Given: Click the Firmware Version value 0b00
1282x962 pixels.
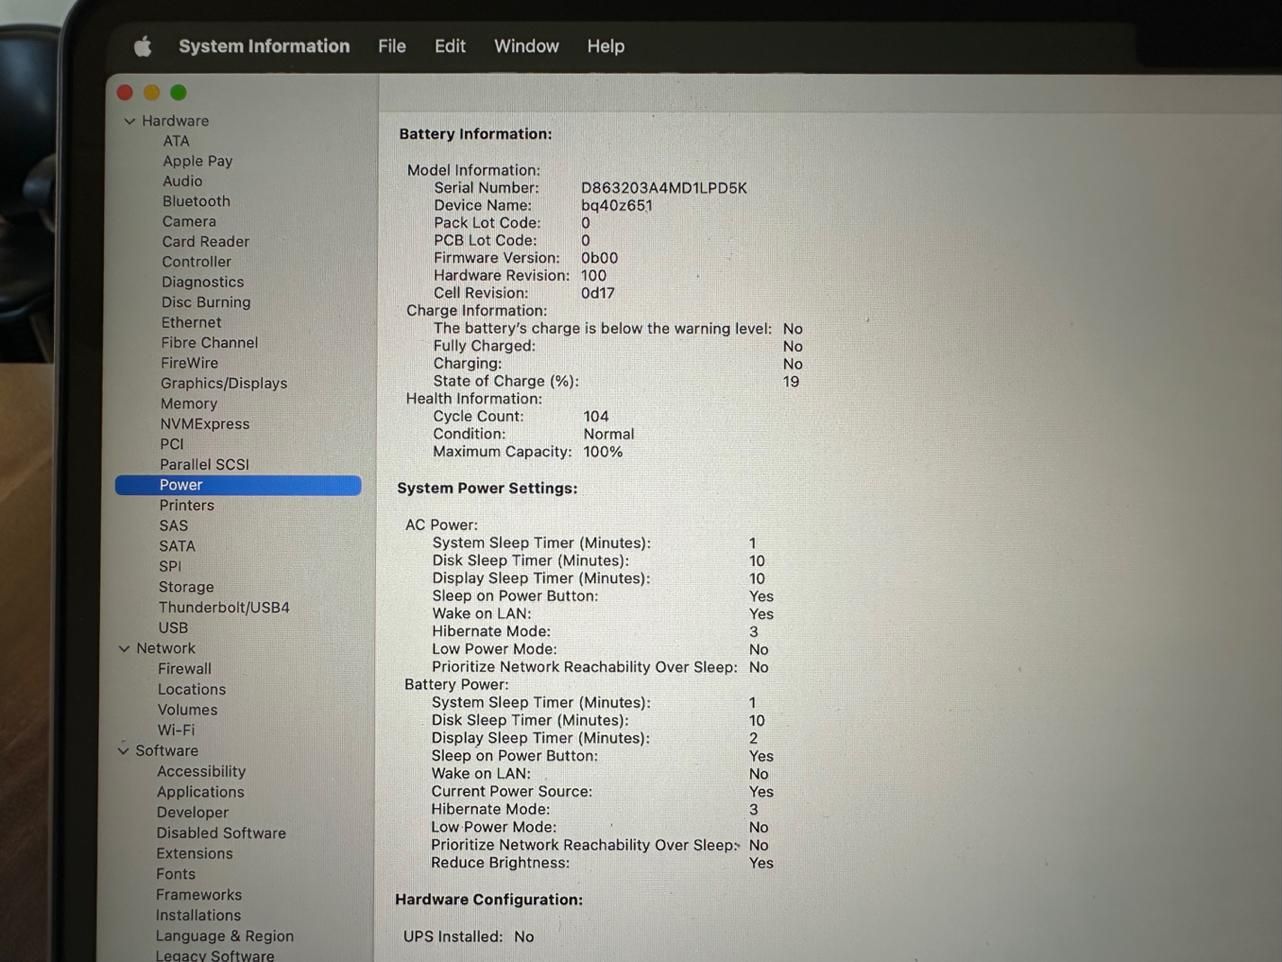Looking at the screenshot, I should click(599, 258).
